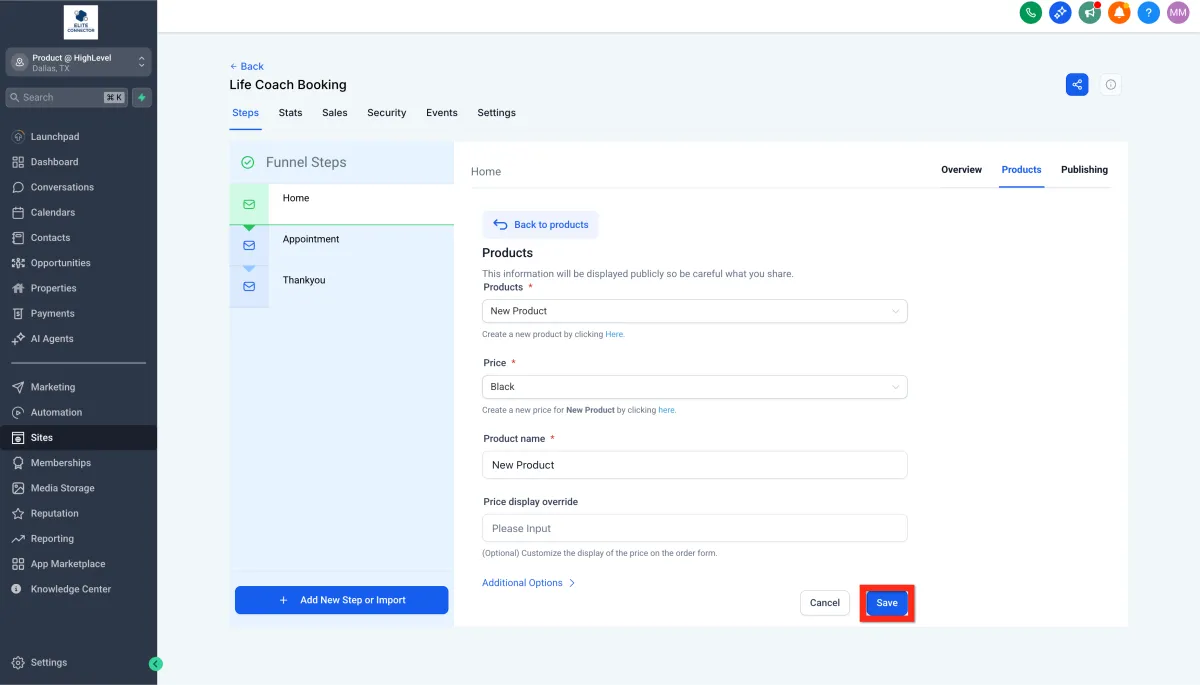Click the blue help question mark icon
This screenshot has height=685, width=1200.
(1149, 13)
